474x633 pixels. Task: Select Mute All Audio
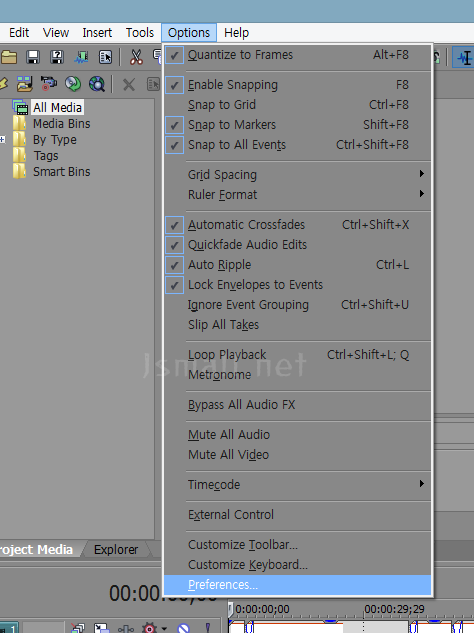click(x=298, y=435)
